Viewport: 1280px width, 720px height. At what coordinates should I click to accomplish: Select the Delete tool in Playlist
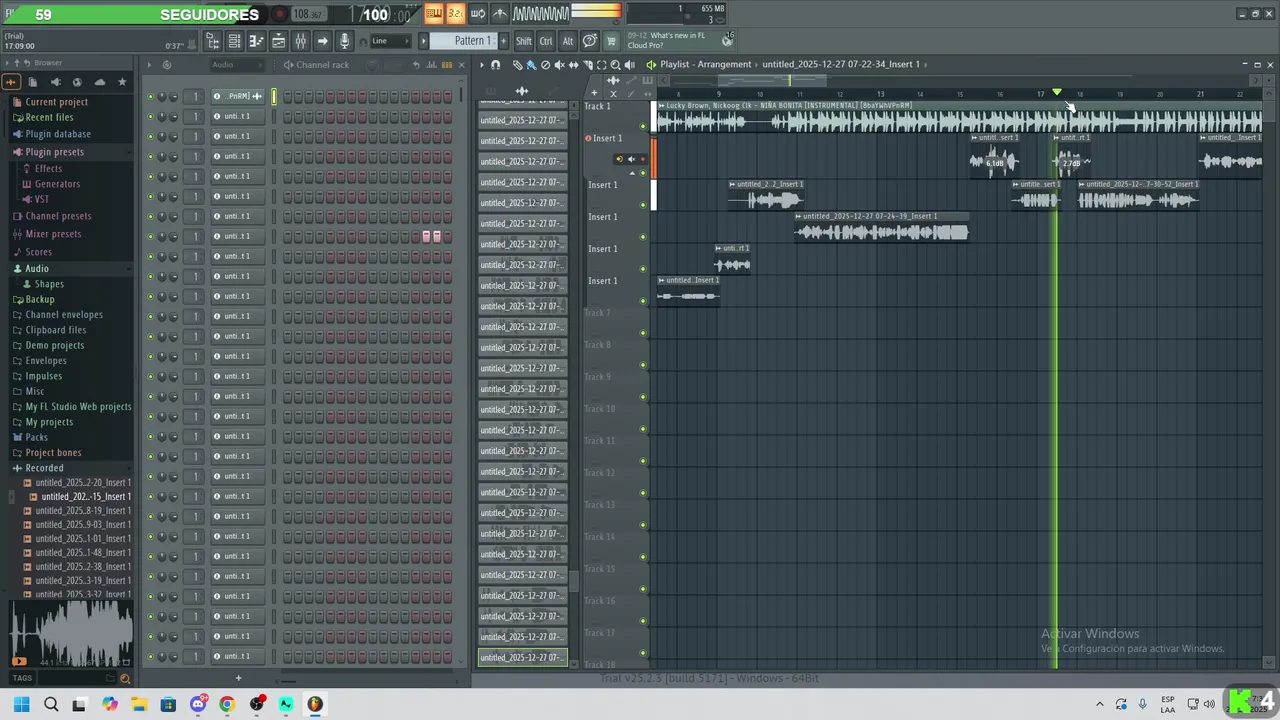coord(545,65)
